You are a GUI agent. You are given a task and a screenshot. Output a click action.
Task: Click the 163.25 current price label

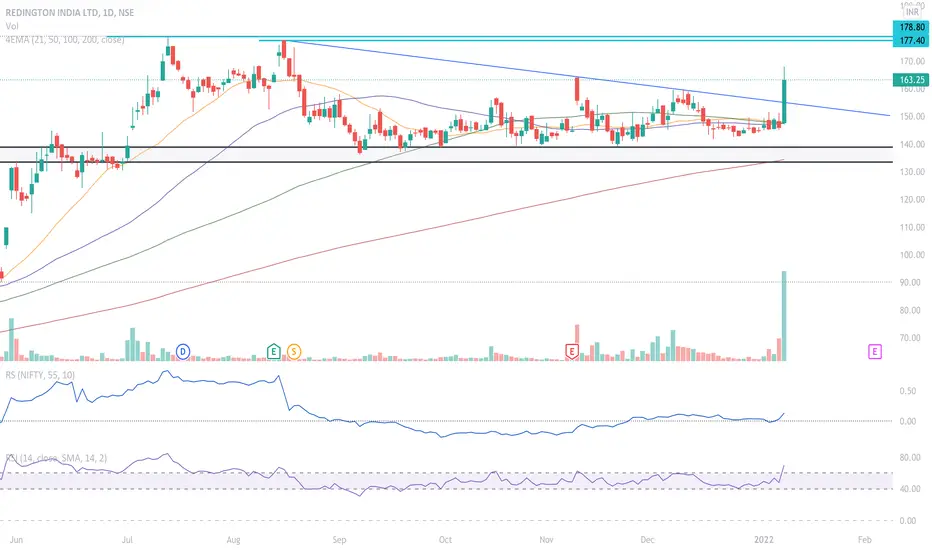911,80
